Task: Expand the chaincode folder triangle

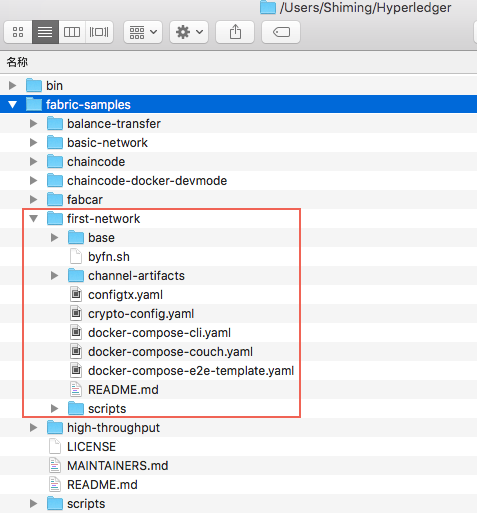Action: point(33,162)
